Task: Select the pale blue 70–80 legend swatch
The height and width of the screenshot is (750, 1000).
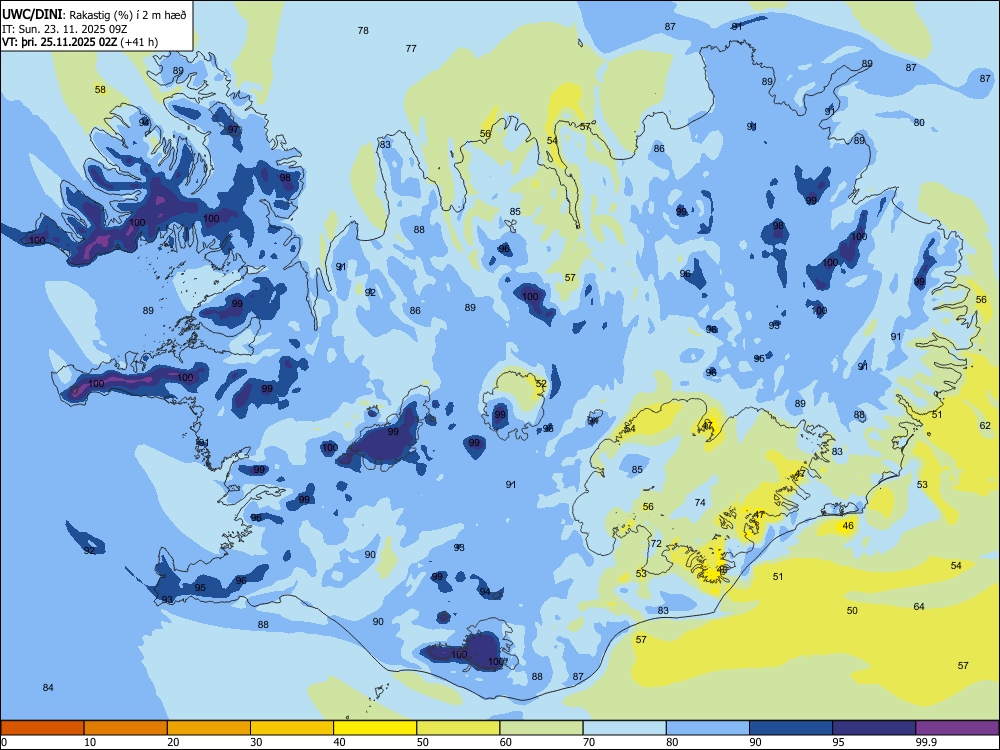Action: pyautogui.click(x=624, y=728)
